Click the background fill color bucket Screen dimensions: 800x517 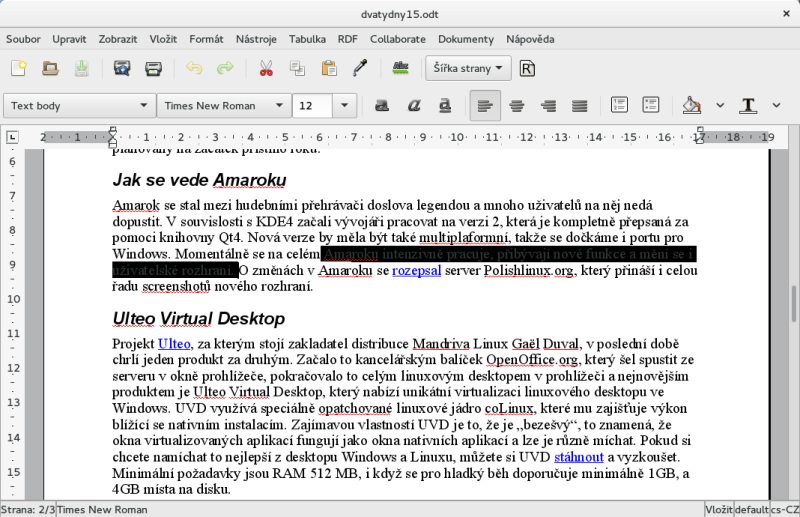tap(691, 105)
